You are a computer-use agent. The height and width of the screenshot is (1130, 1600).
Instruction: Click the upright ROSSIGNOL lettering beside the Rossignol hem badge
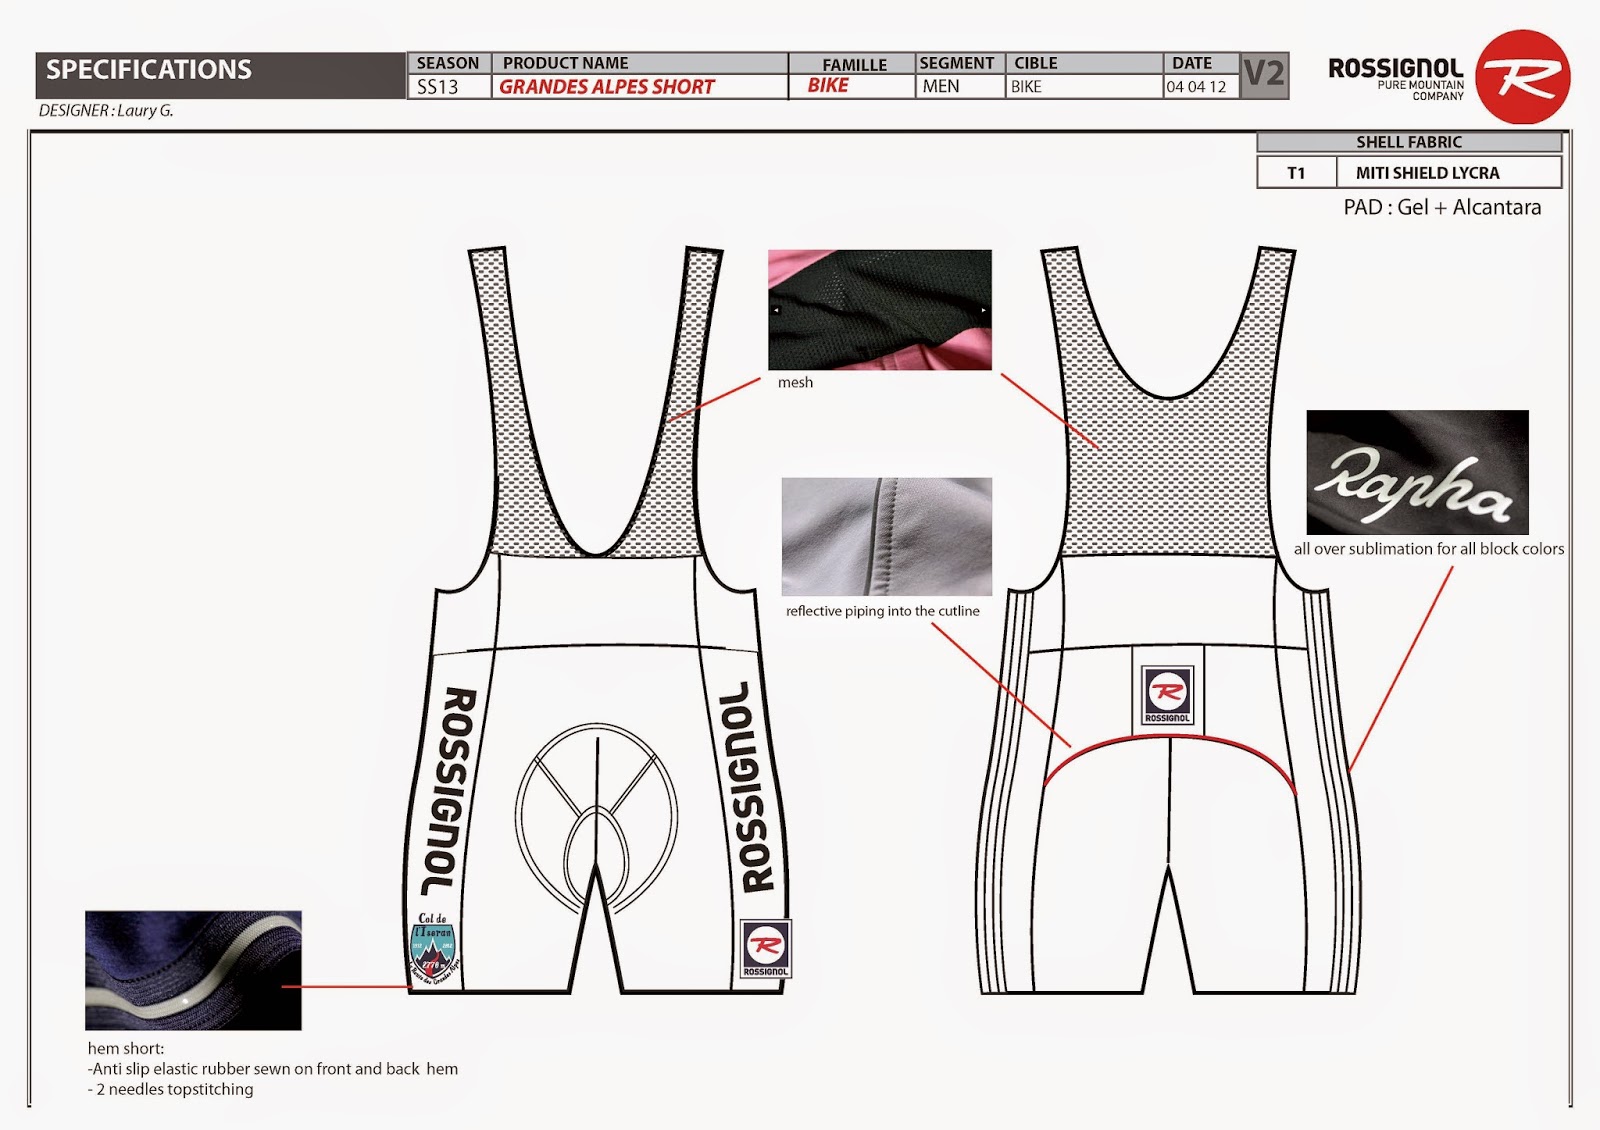[x=753, y=786]
